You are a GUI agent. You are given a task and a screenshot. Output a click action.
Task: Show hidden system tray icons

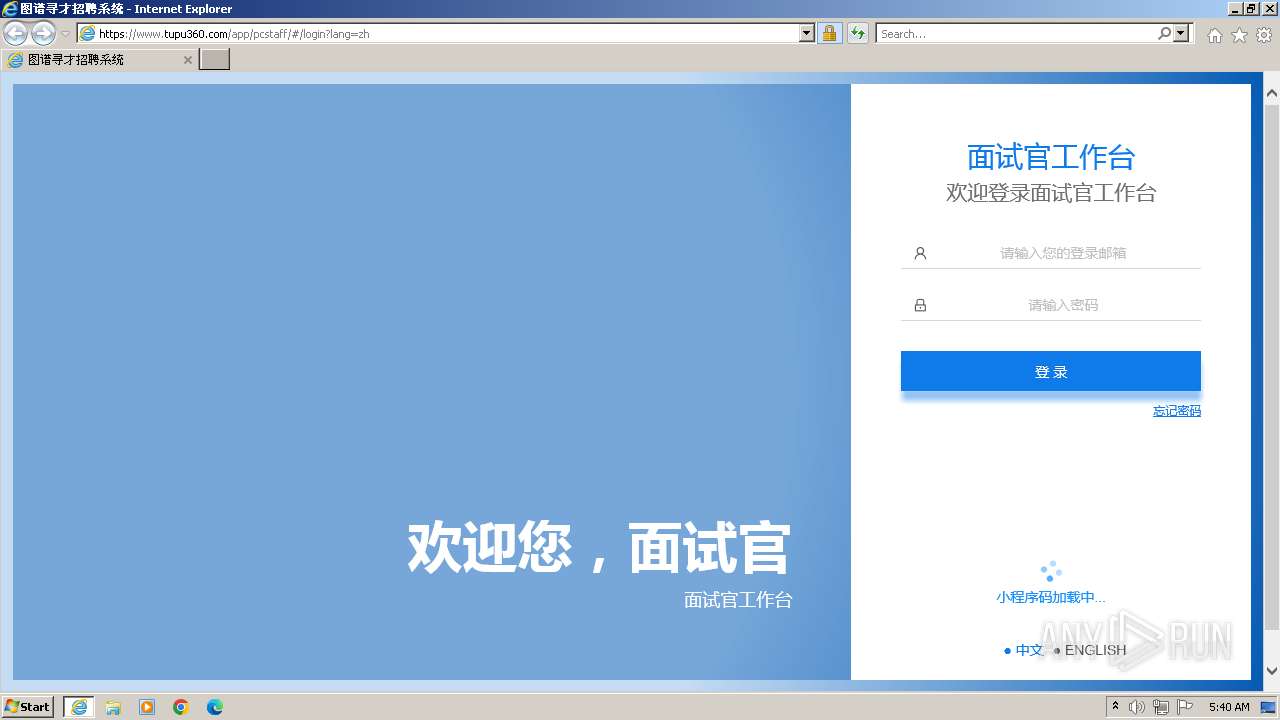pos(1116,707)
